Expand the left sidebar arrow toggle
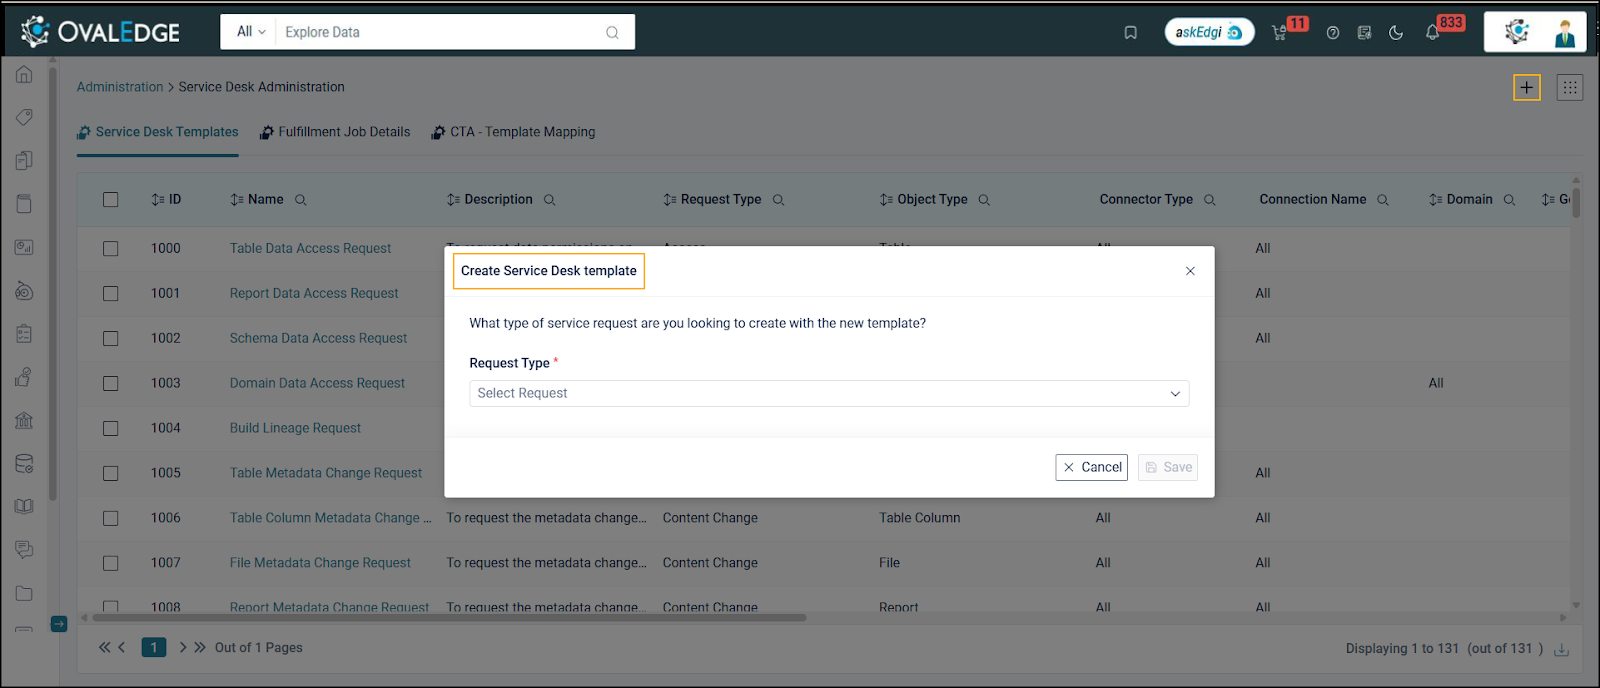This screenshot has width=1600, height=688. pos(59,624)
